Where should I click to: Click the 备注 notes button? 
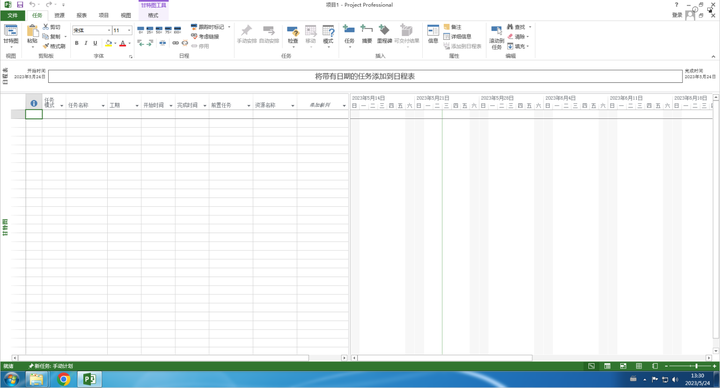click(x=453, y=27)
